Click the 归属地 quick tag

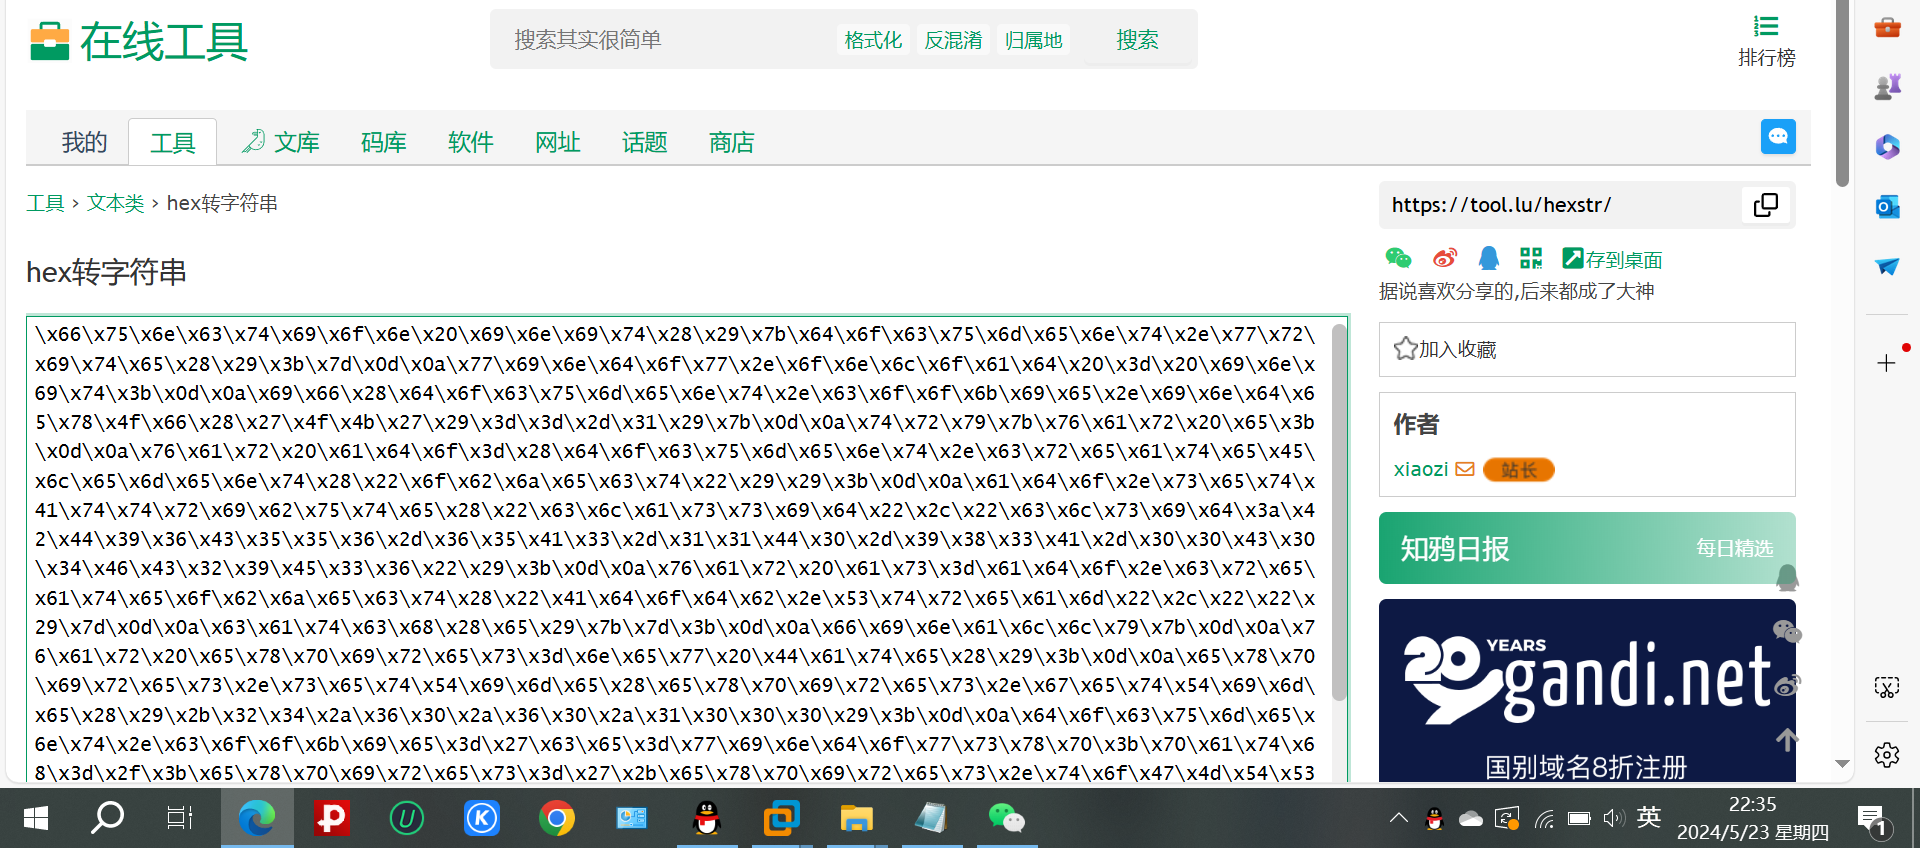(x=1033, y=40)
